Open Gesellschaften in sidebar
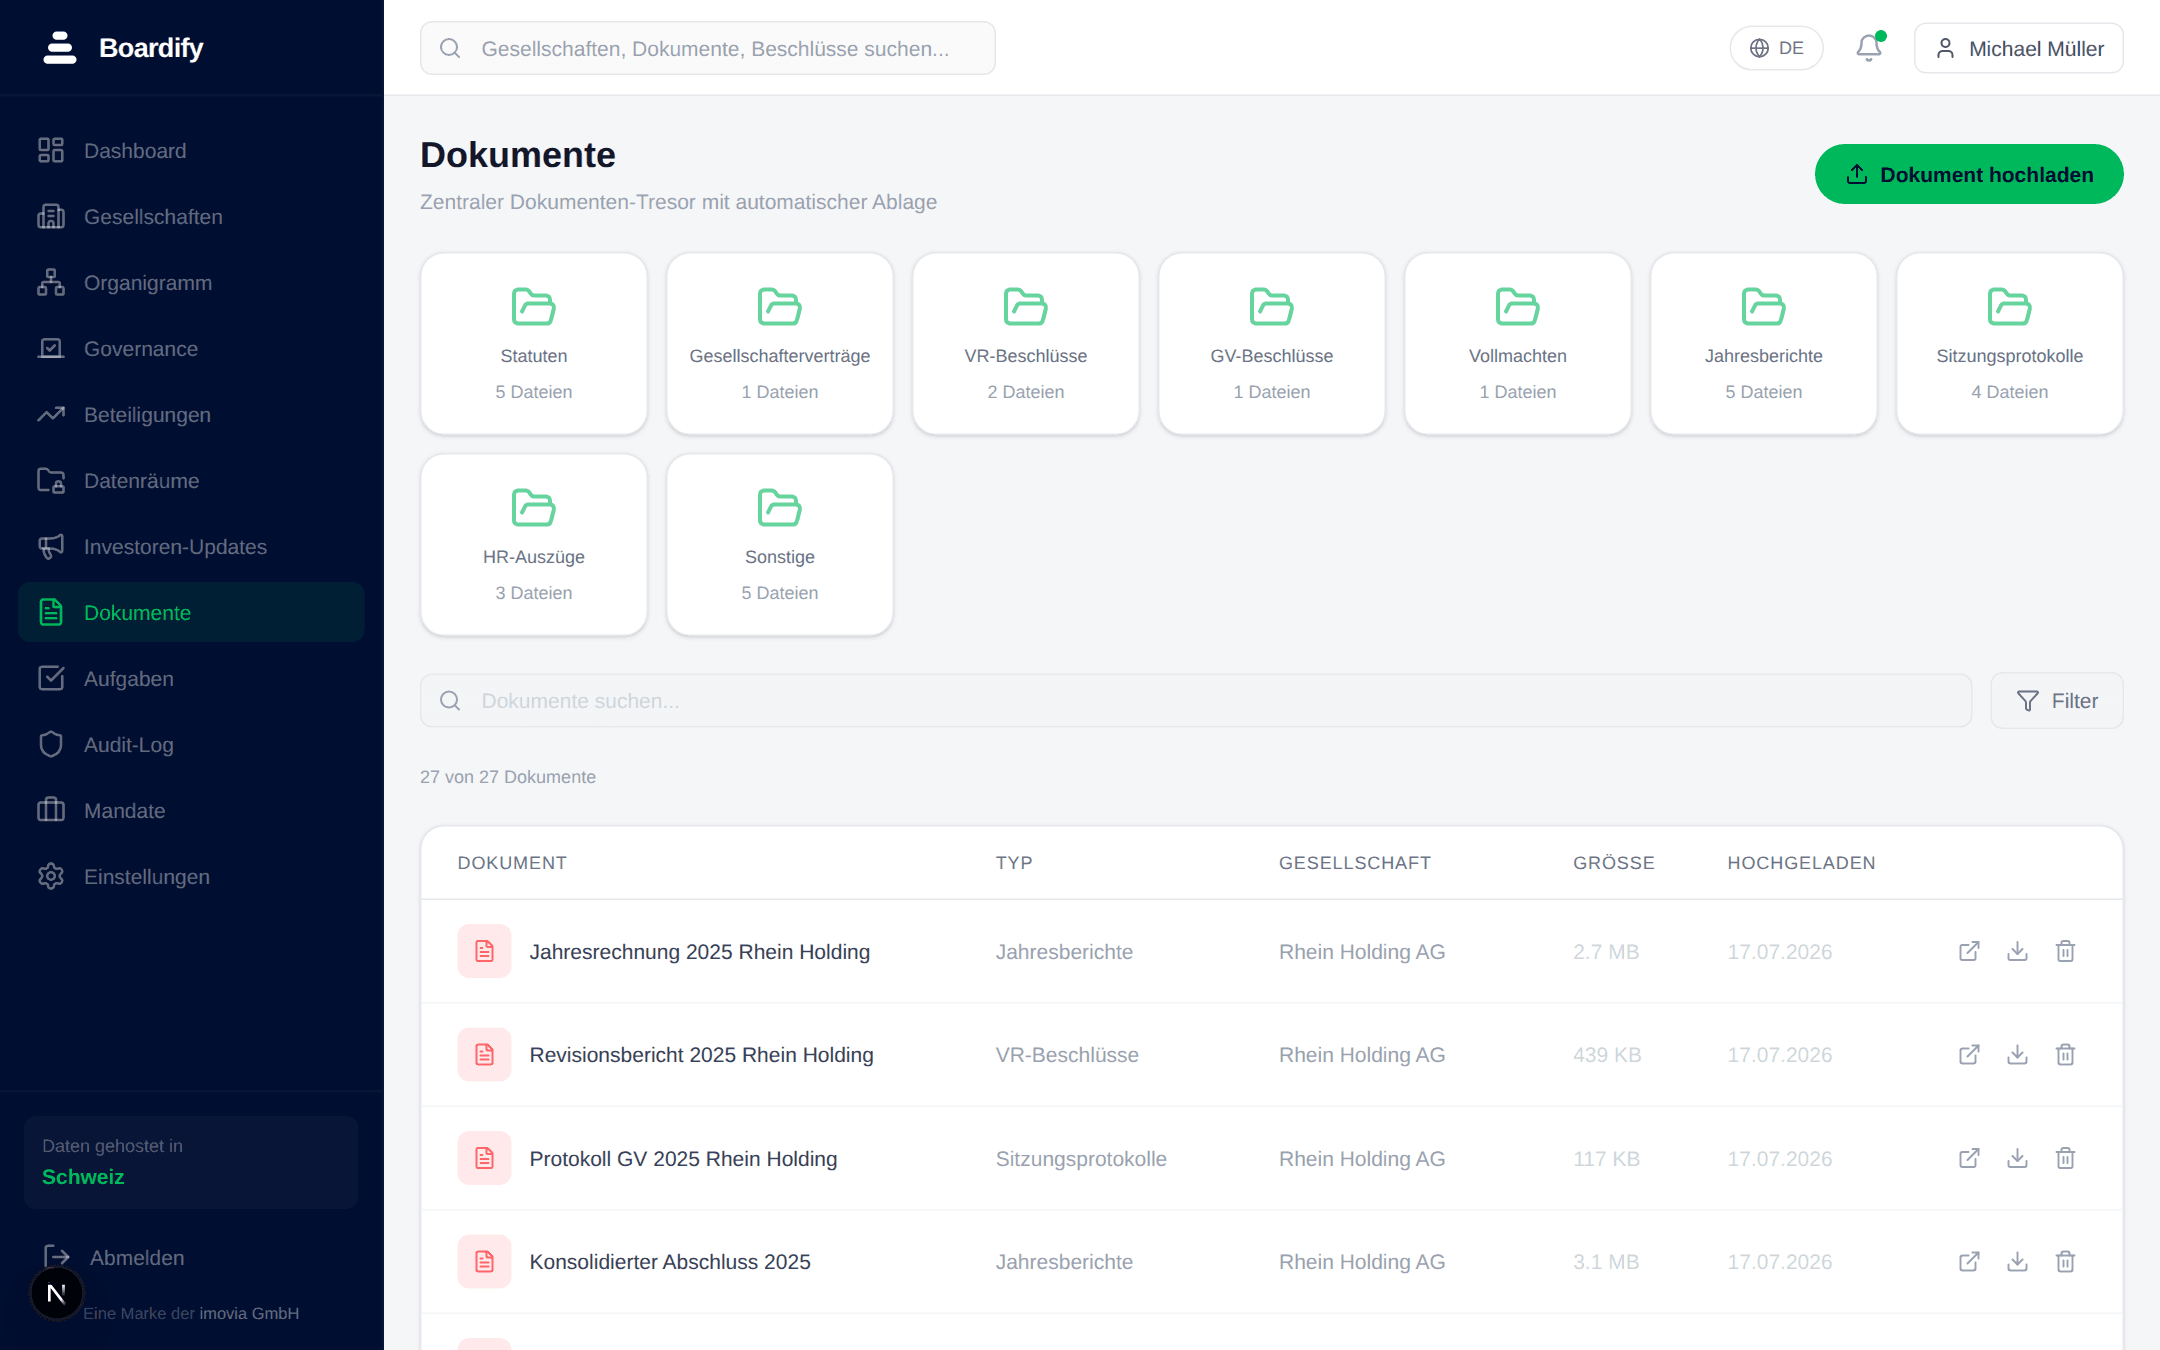Viewport: 2160px width, 1350px height. pyautogui.click(x=191, y=216)
